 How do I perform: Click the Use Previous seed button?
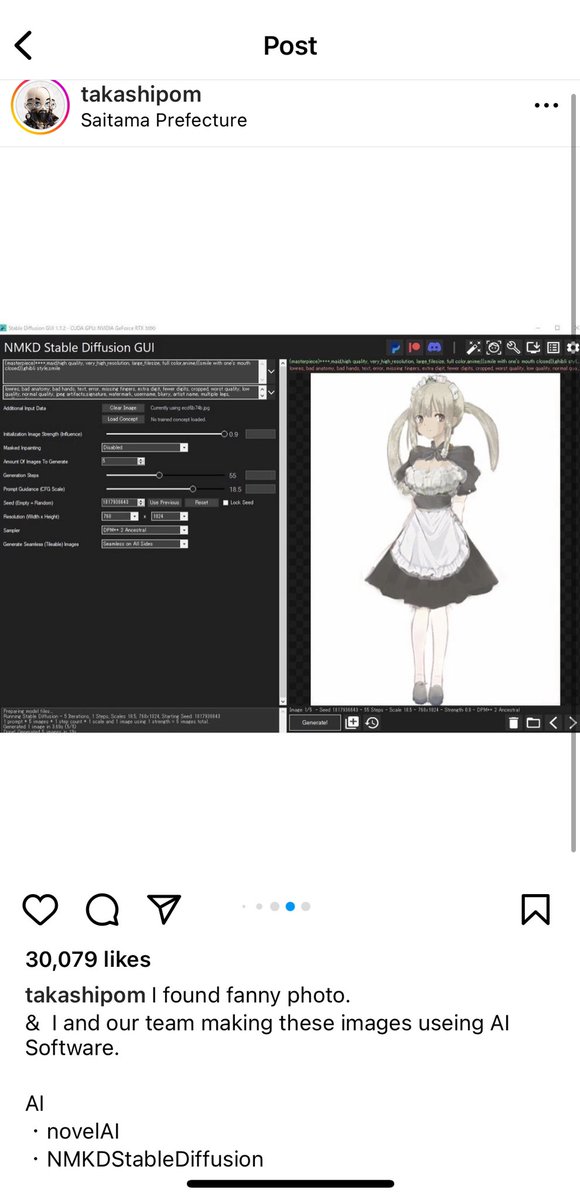point(164,502)
